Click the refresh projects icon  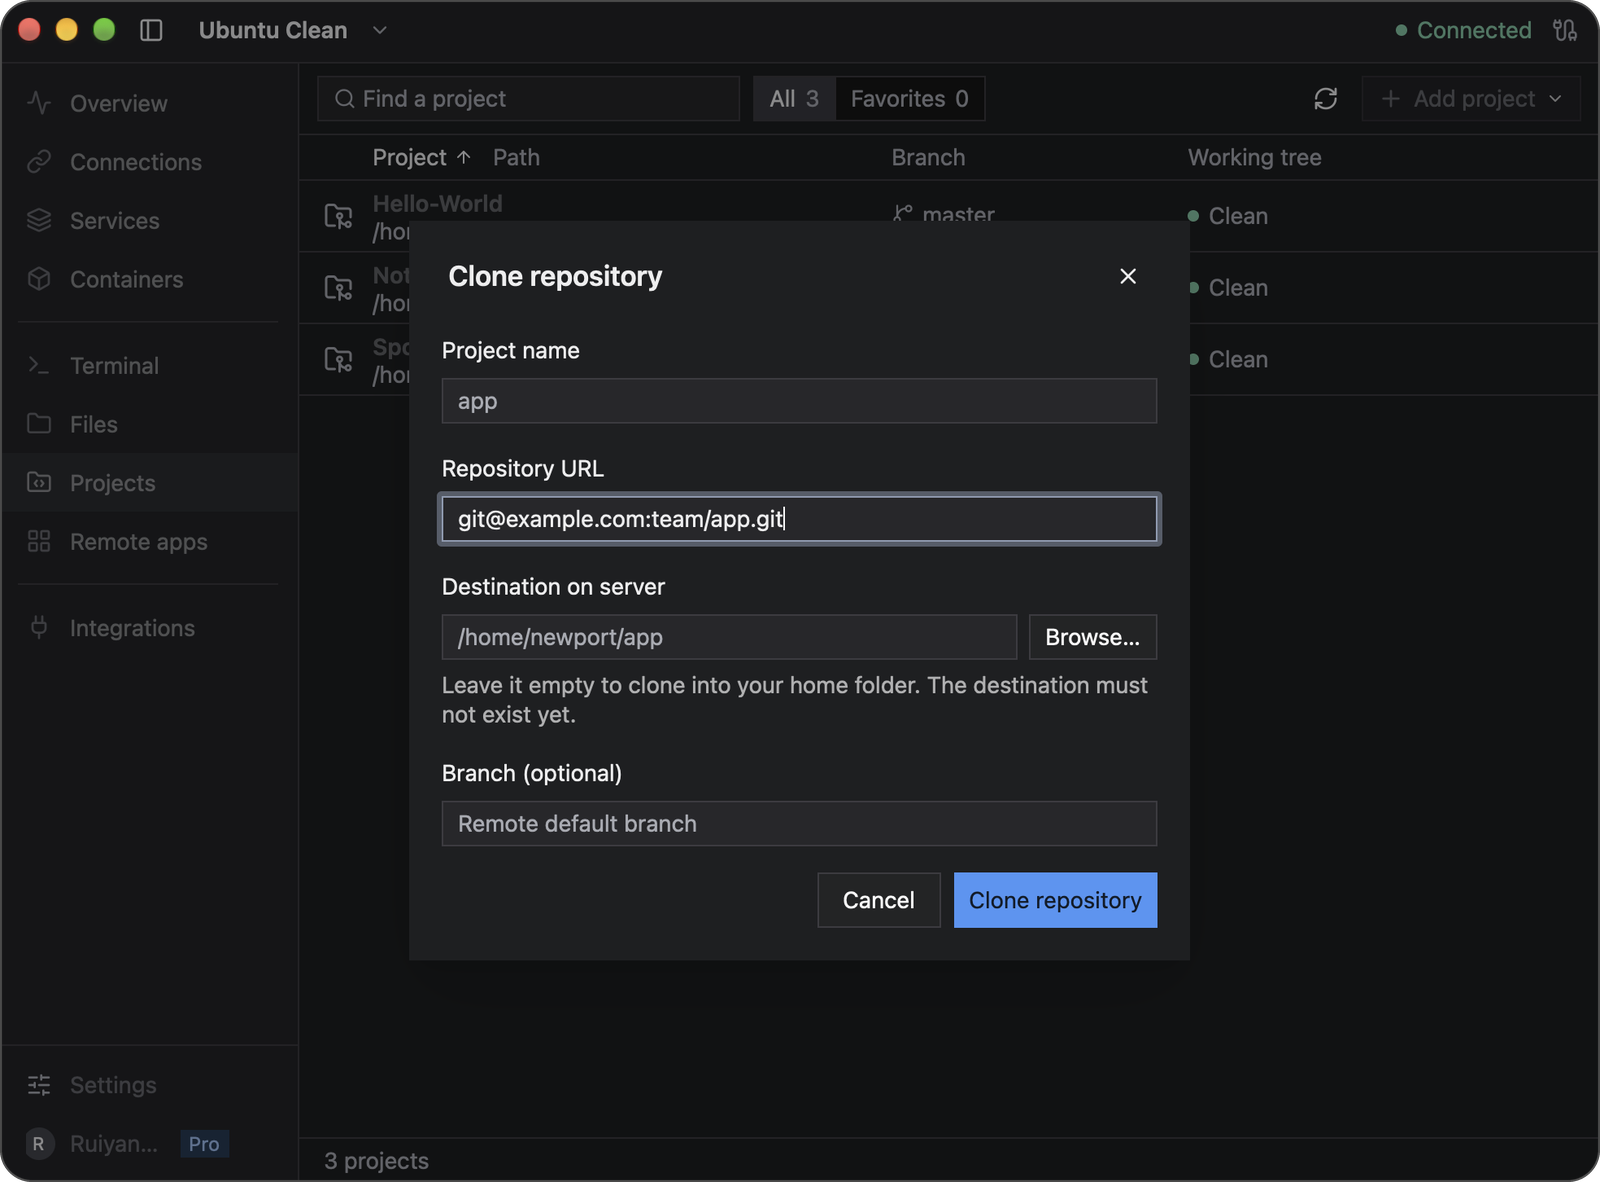pyautogui.click(x=1325, y=99)
